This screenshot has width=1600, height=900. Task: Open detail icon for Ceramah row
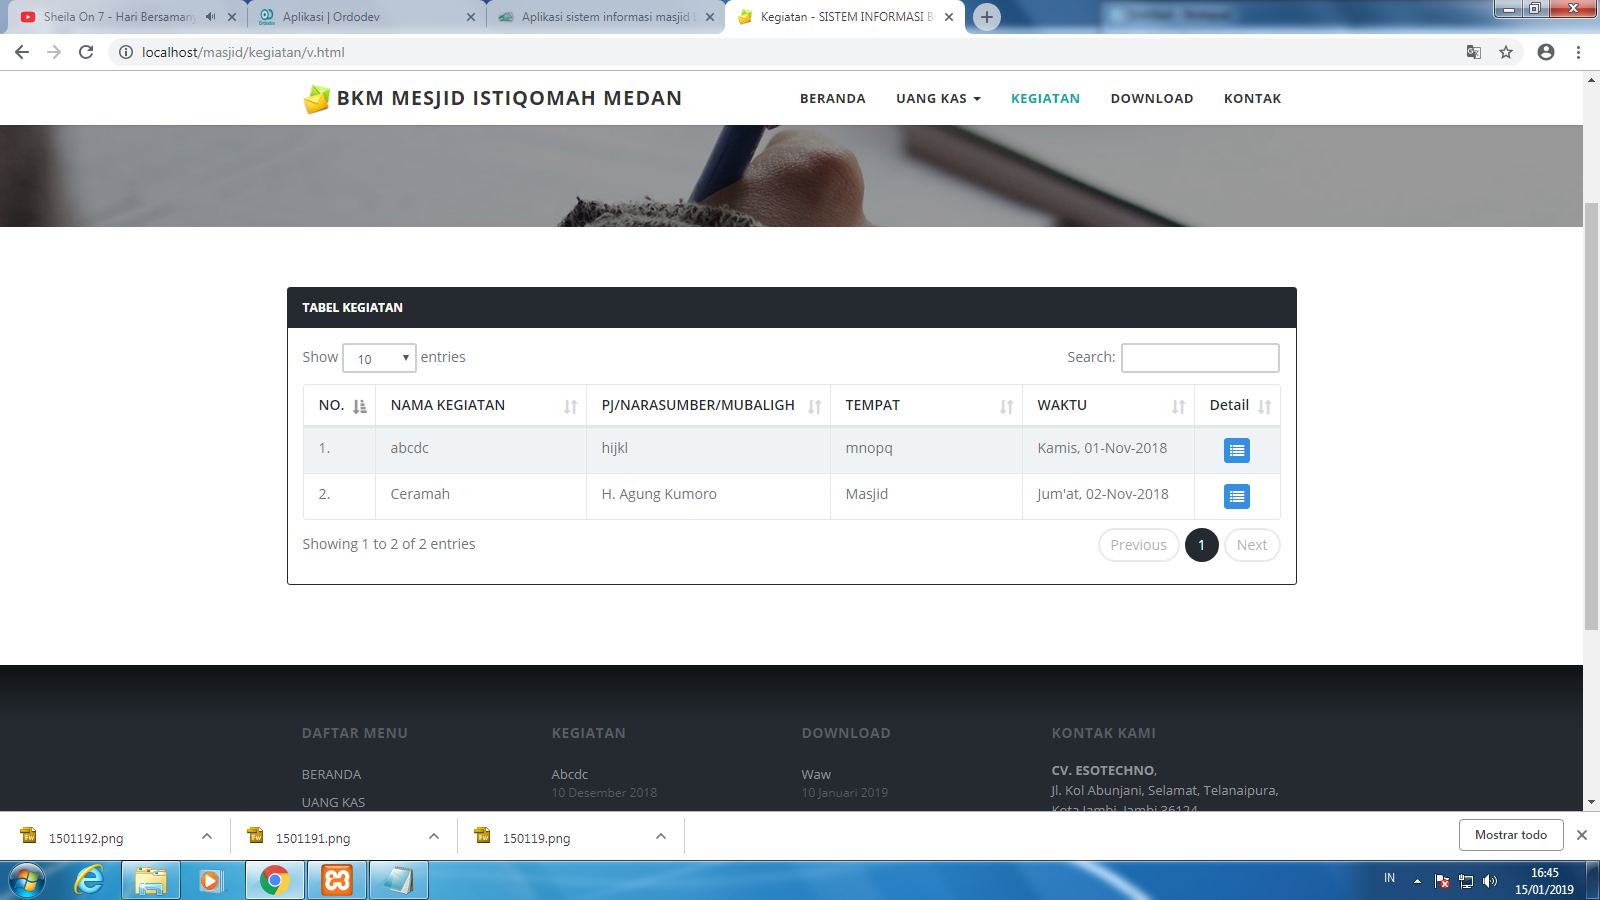tap(1236, 497)
